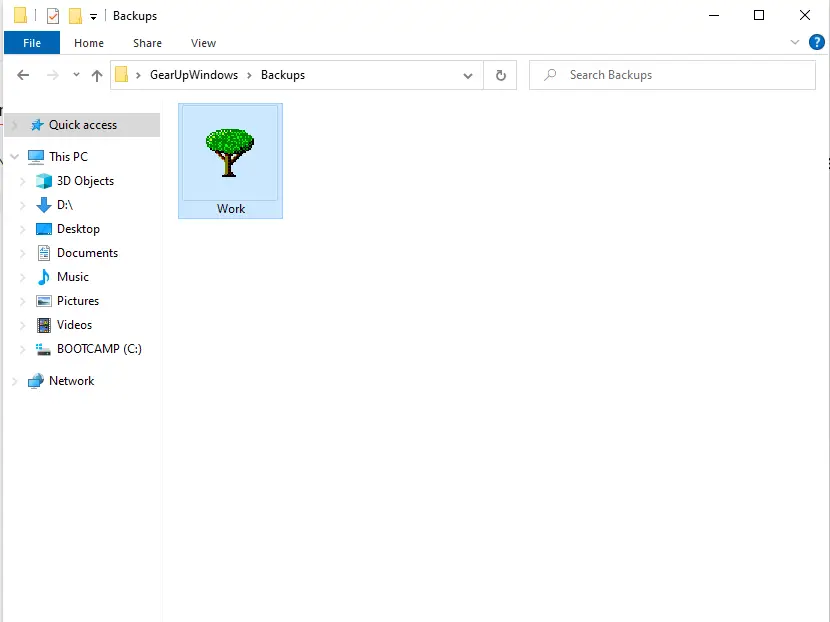Click the Videos filmstrip icon
Screen dimensions: 830x622
point(44,325)
